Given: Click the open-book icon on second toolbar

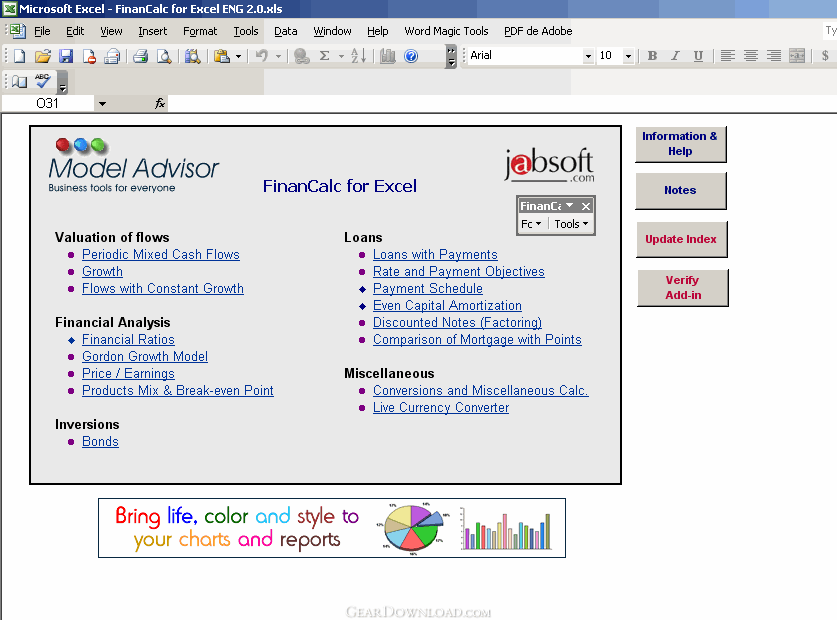Looking at the screenshot, I should (19, 82).
